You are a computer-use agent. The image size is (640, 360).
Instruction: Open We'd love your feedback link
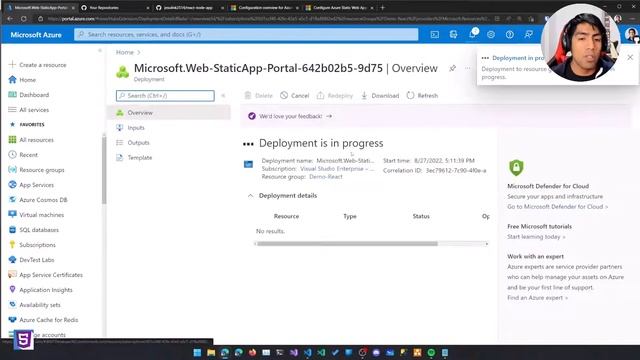pyautogui.click(x=295, y=116)
